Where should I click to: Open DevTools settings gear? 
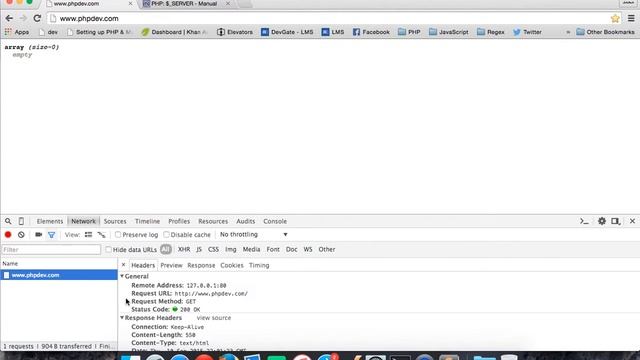602,221
